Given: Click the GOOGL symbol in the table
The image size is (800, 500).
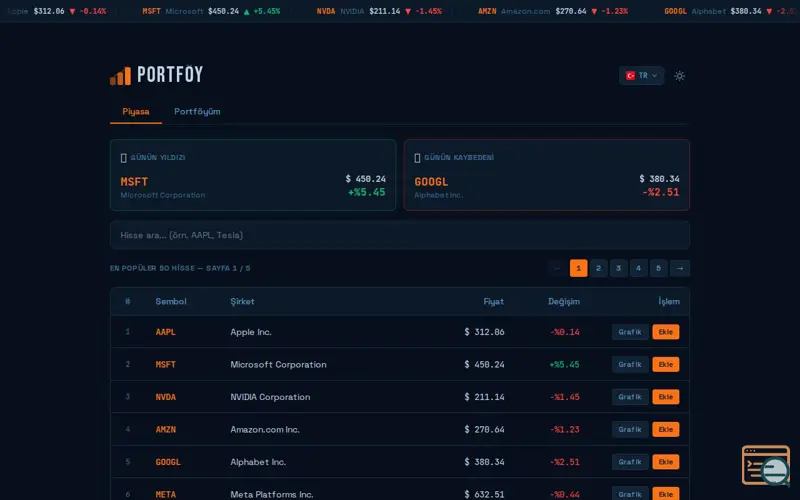Looking at the screenshot, I should pos(168,462).
